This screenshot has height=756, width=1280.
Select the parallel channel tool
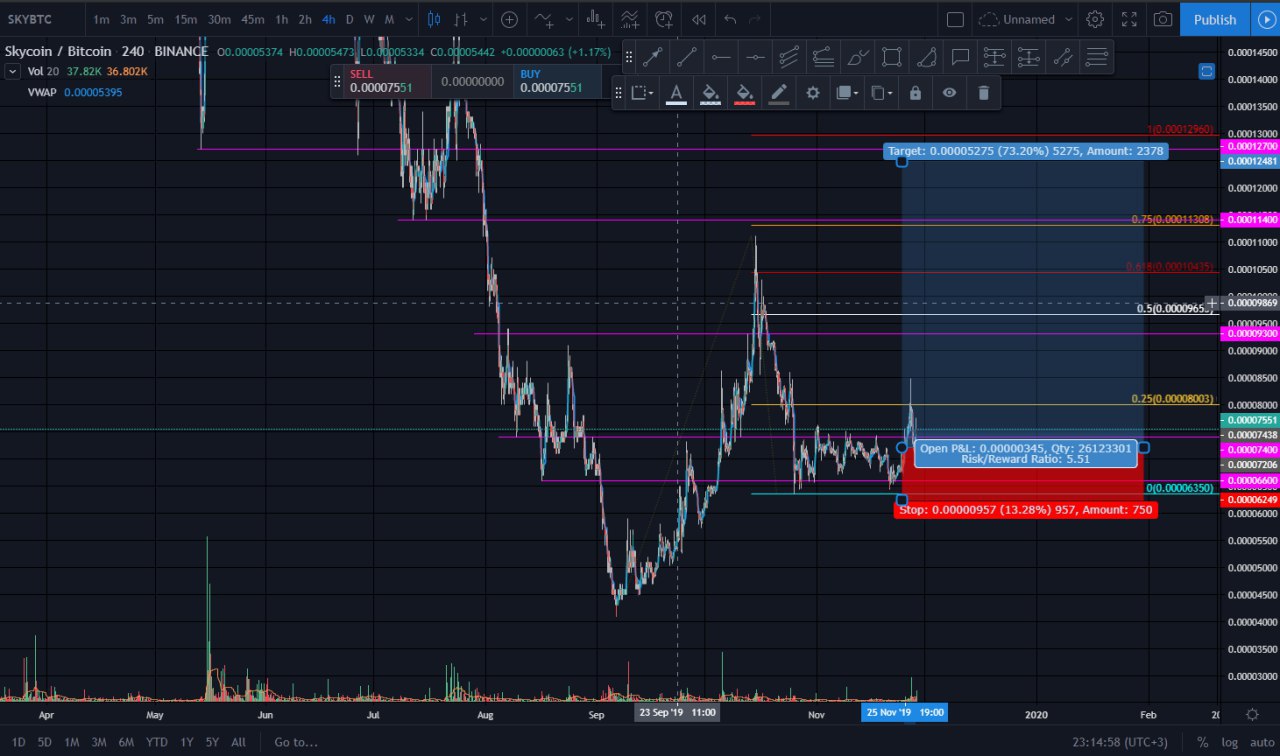tap(789, 58)
